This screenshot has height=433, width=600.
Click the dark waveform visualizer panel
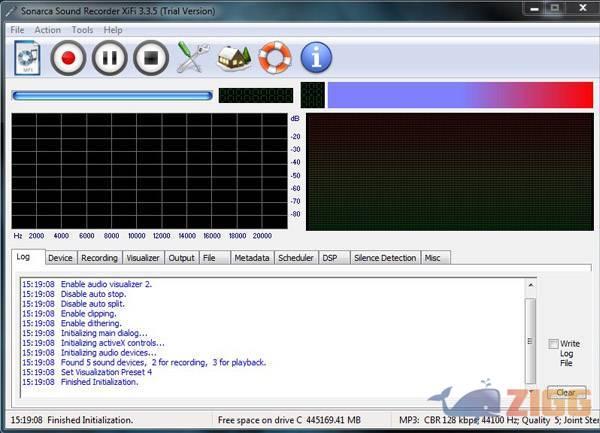[x=450, y=172]
